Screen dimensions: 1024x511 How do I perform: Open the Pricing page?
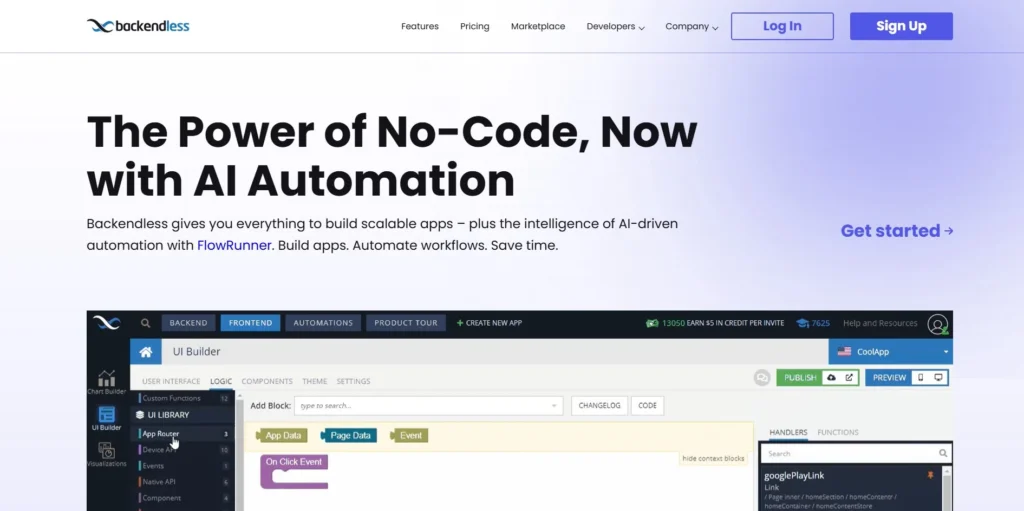475,27
